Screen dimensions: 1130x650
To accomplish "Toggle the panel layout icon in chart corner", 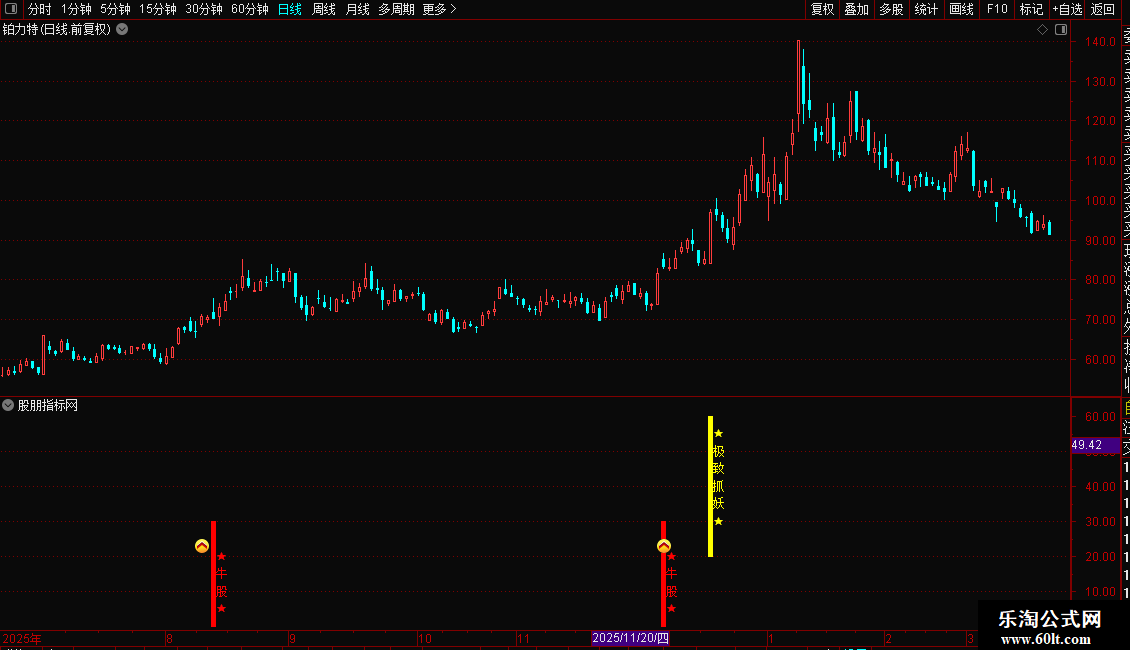I will coord(1061,30).
